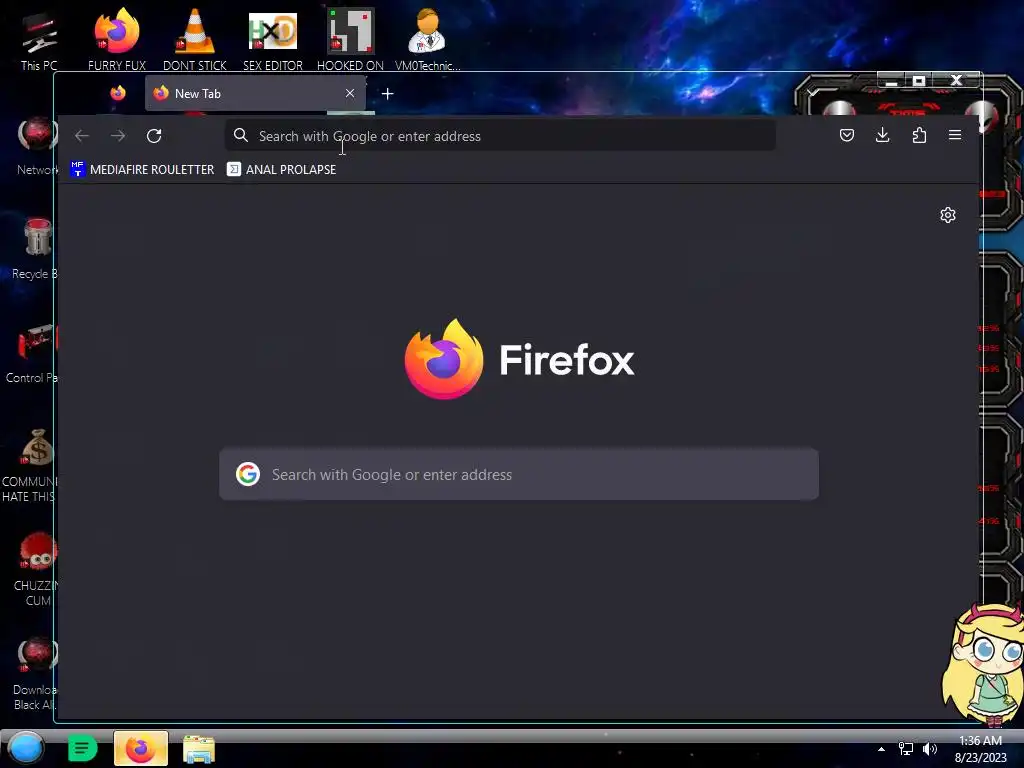
Task: Click the cartoon girl desktop mascot
Action: click(982, 665)
